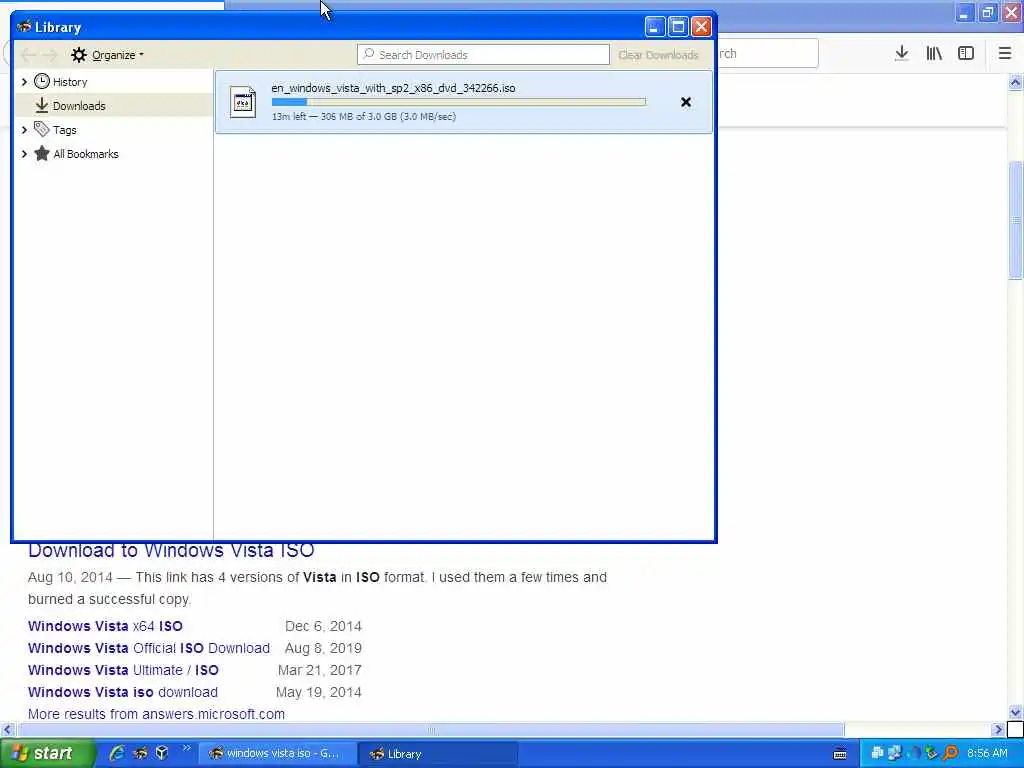This screenshot has width=1024, height=768.
Task: Click the Organize gear icon in Library
Action: coord(78,55)
